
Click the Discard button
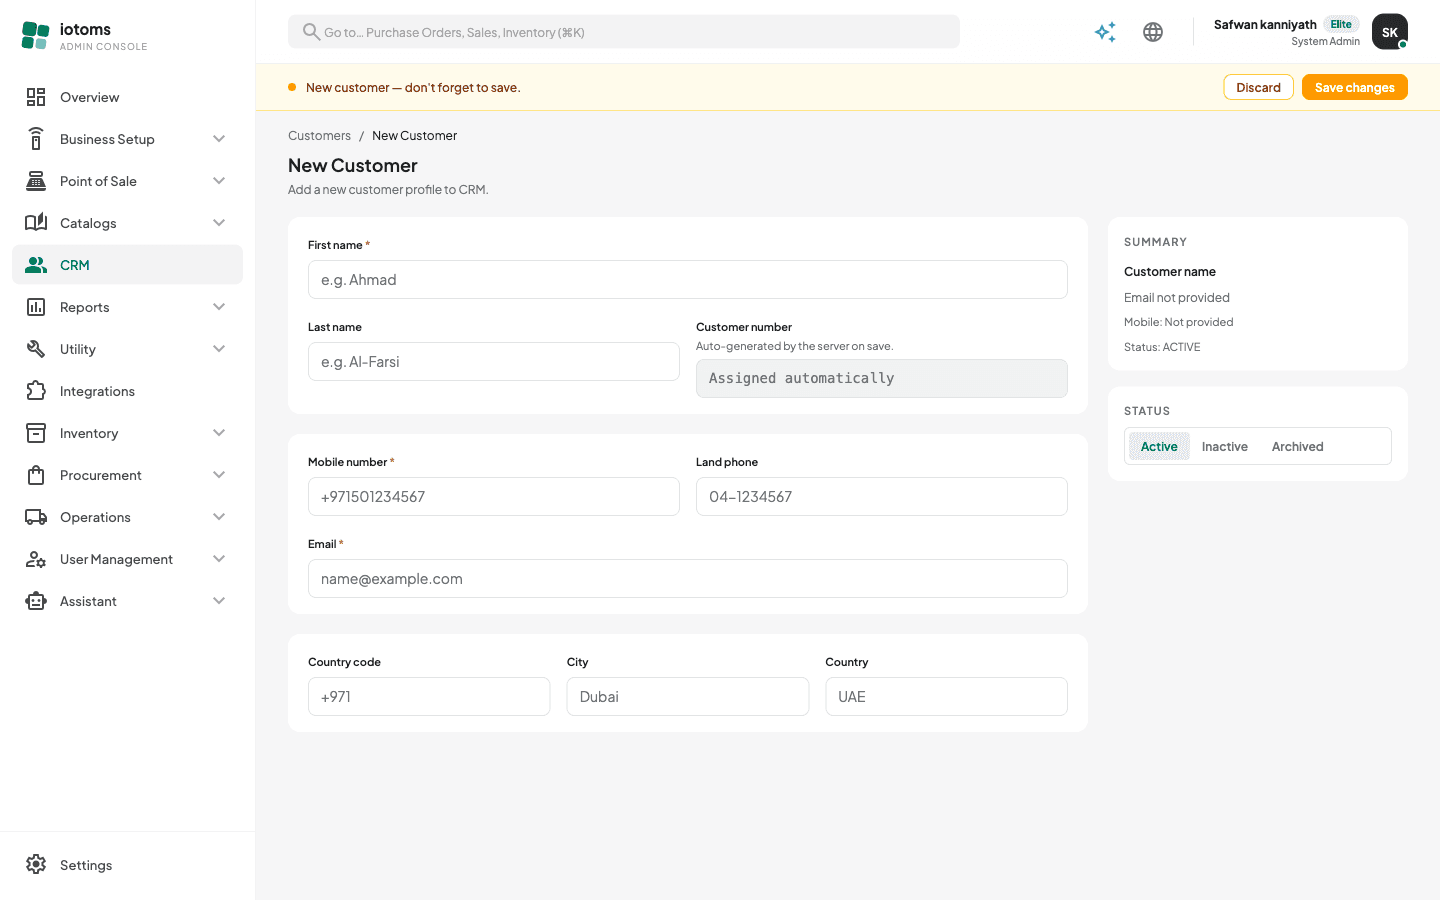coord(1258,87)
